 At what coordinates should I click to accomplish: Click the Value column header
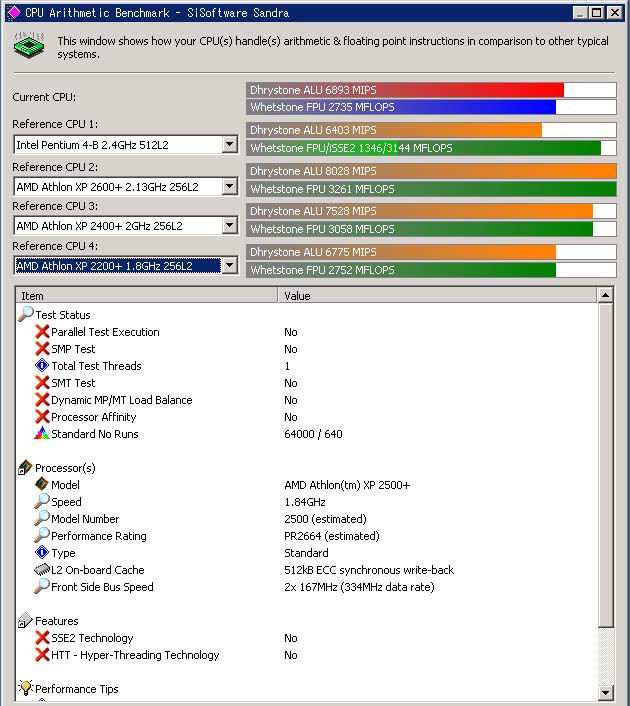click(x=436, y=296)
